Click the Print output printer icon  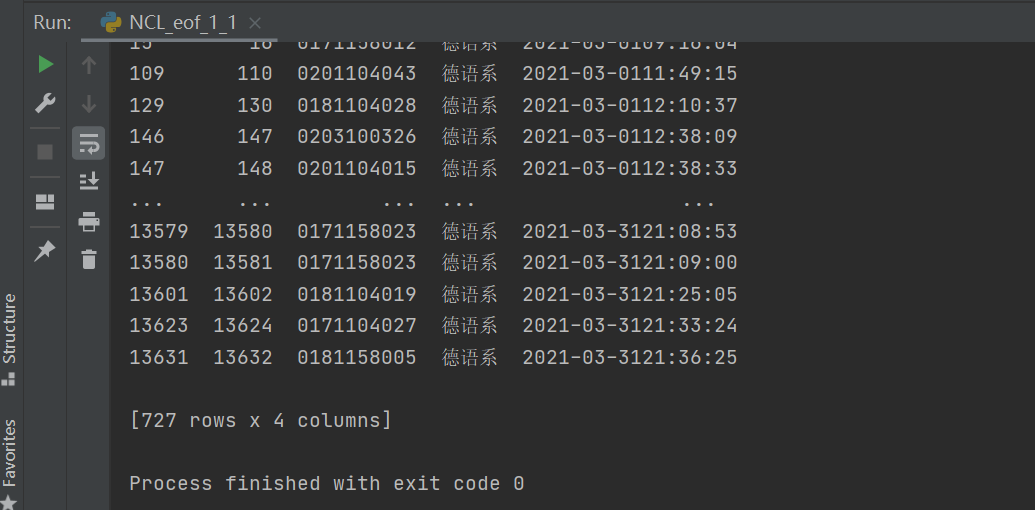click(88, 221)
